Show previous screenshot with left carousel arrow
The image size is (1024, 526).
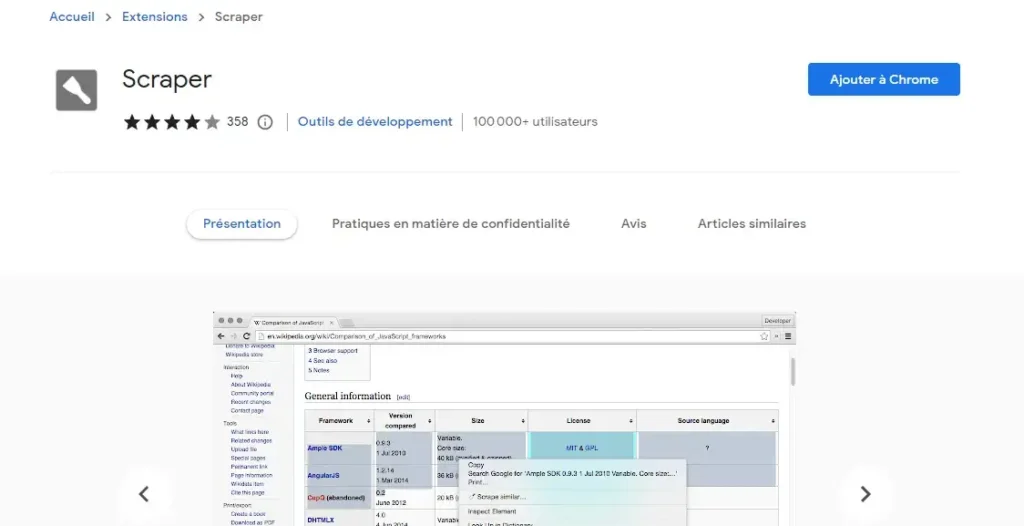point(143,494)
